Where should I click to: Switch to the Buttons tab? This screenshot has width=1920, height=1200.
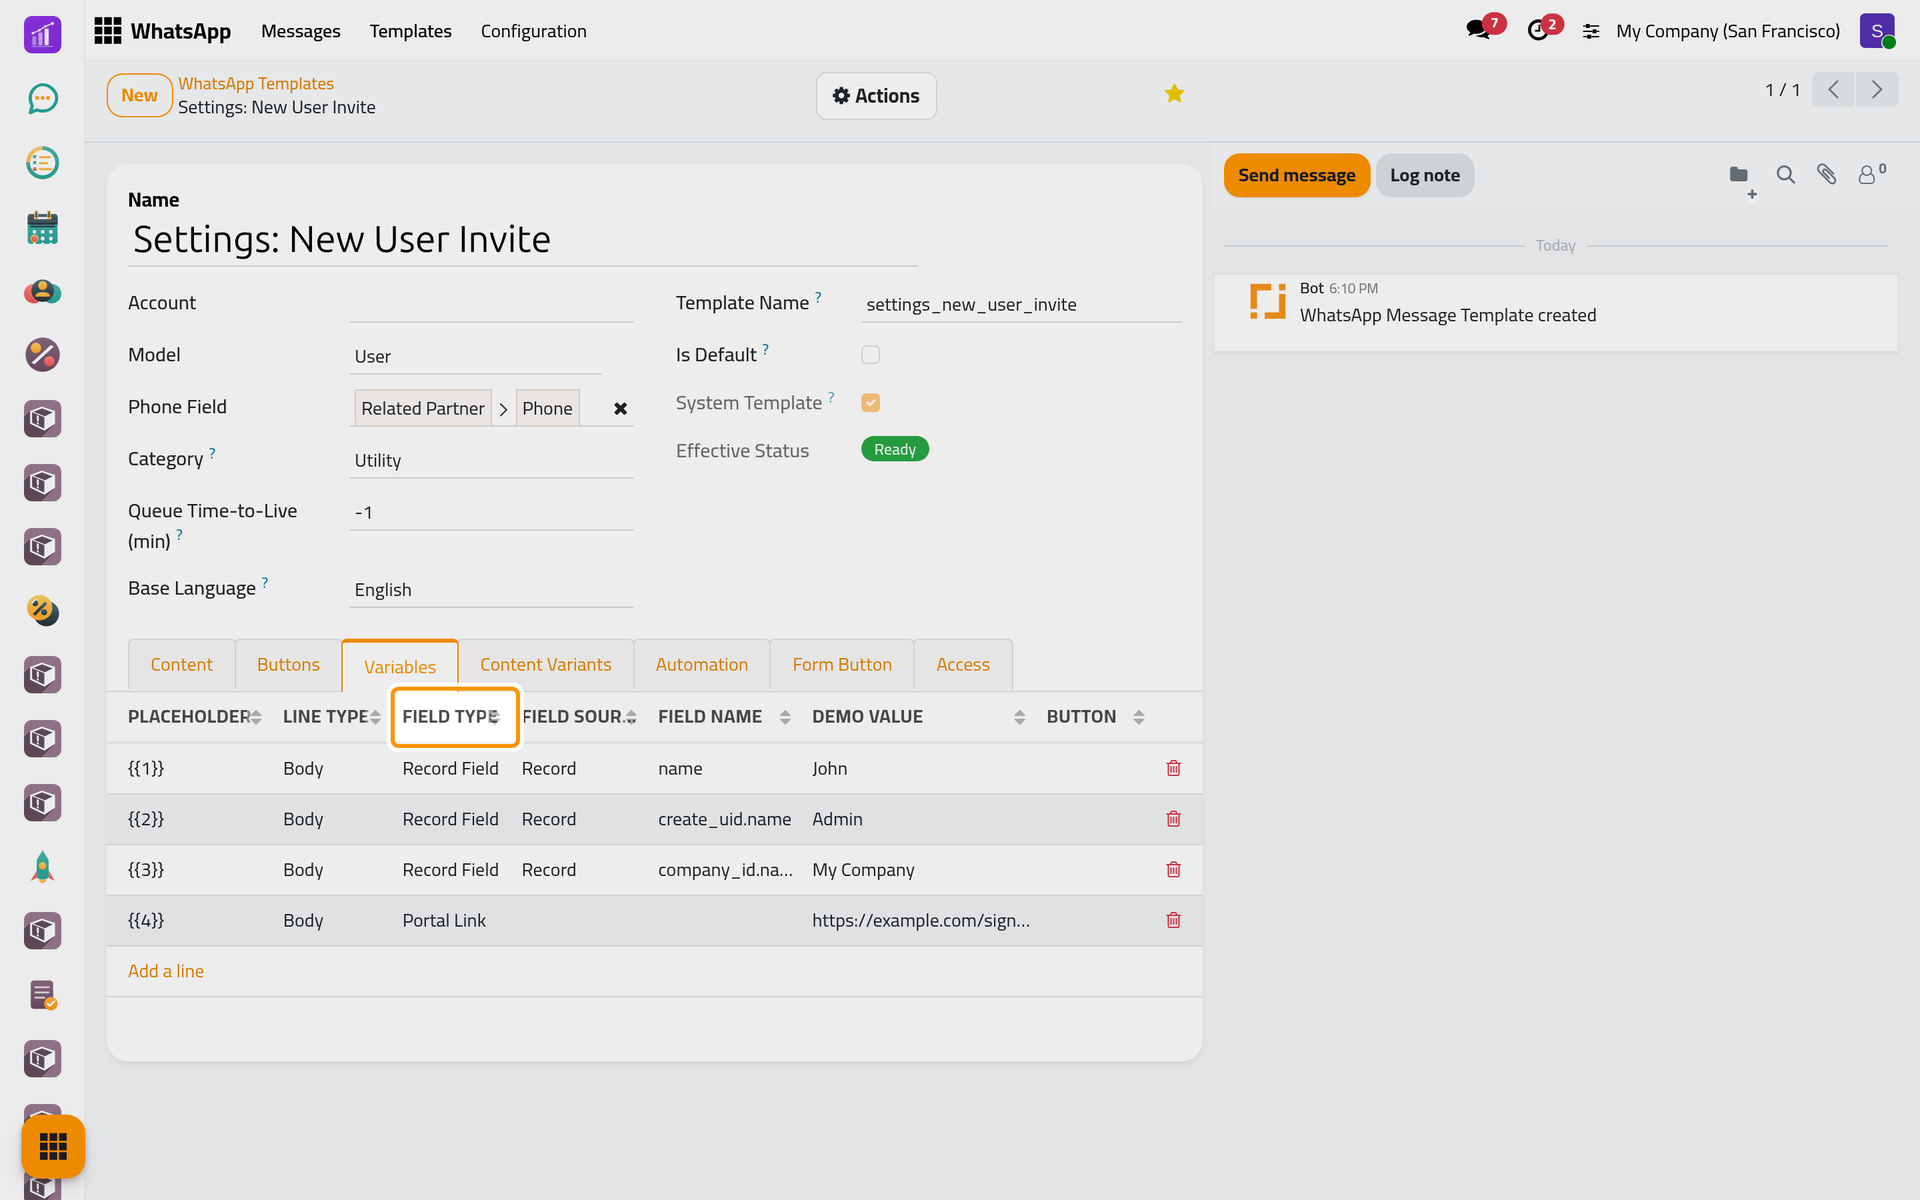288,665
